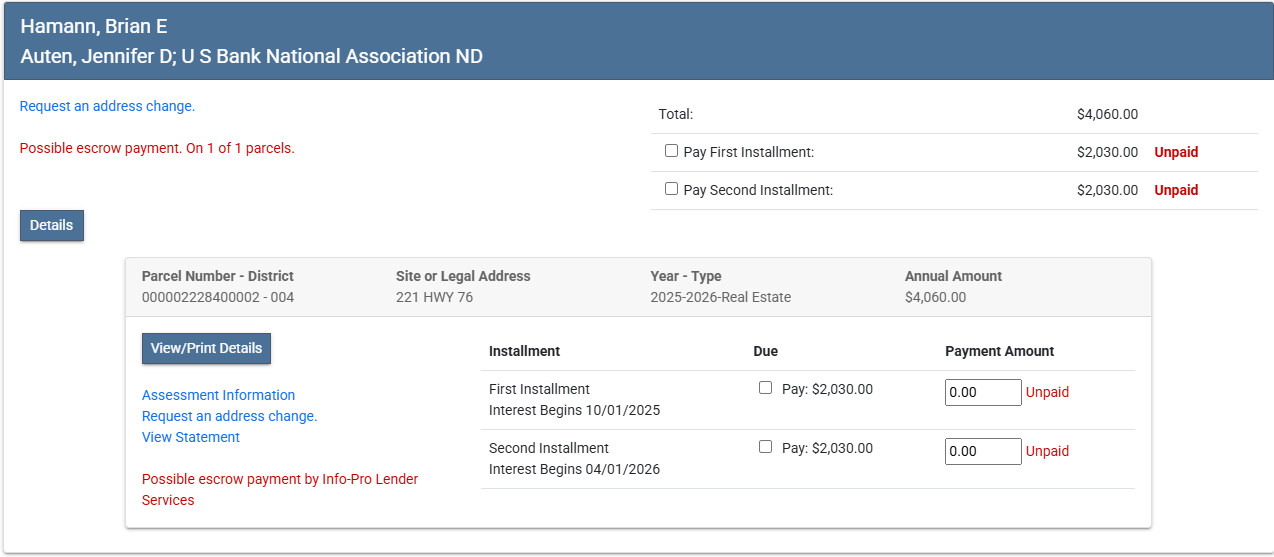Check the Pay Second Installment checkbox in totals
1274x557 pixels.
pyautogui.click(x=671, y=189)
